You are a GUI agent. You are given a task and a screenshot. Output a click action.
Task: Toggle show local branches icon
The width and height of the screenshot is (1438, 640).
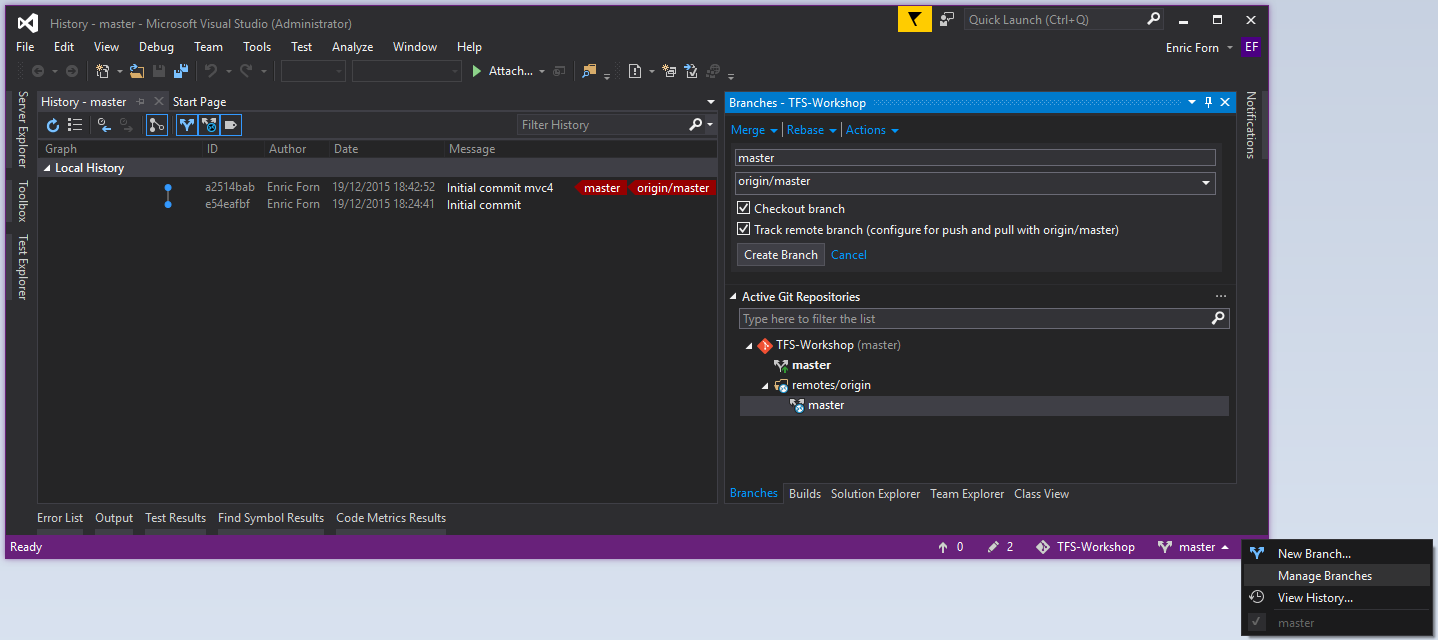click(x=186, y=125)
